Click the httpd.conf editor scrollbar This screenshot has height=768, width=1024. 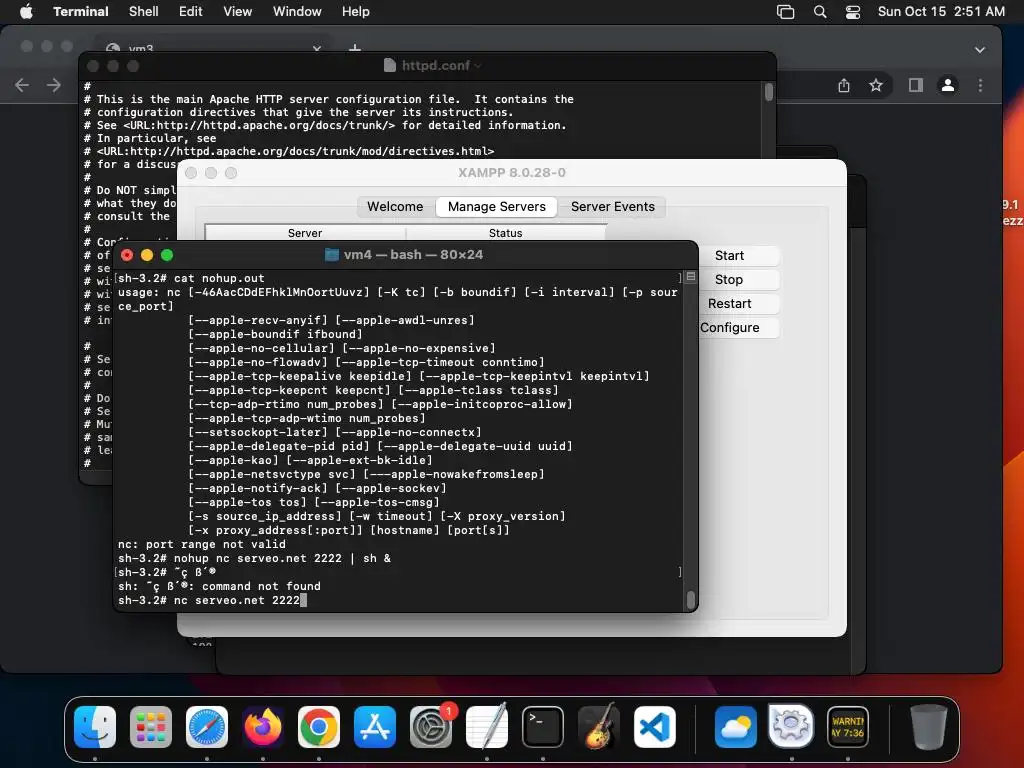click(769, 92)
